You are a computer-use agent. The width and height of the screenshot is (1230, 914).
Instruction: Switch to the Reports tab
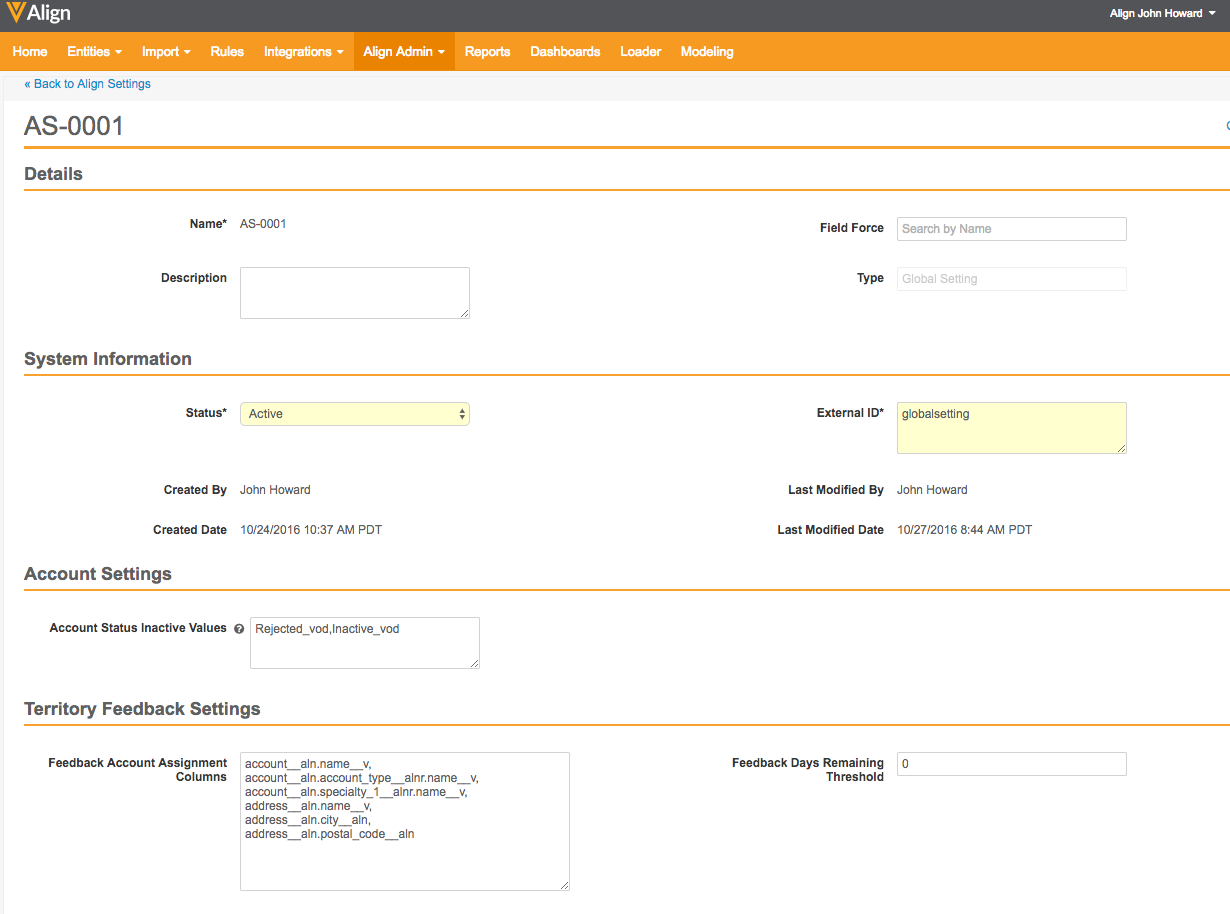pos(487,52)
